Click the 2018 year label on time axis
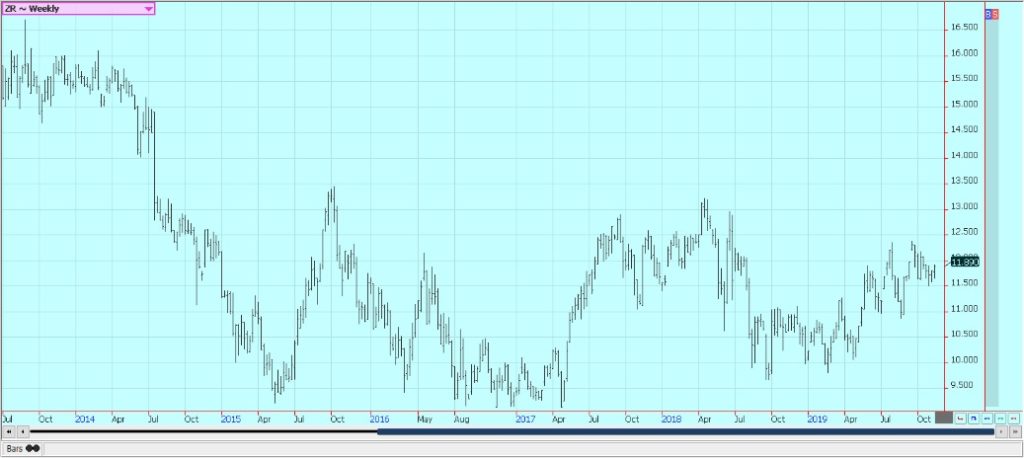Screen dimensions: 1024x458 [671, 418]
